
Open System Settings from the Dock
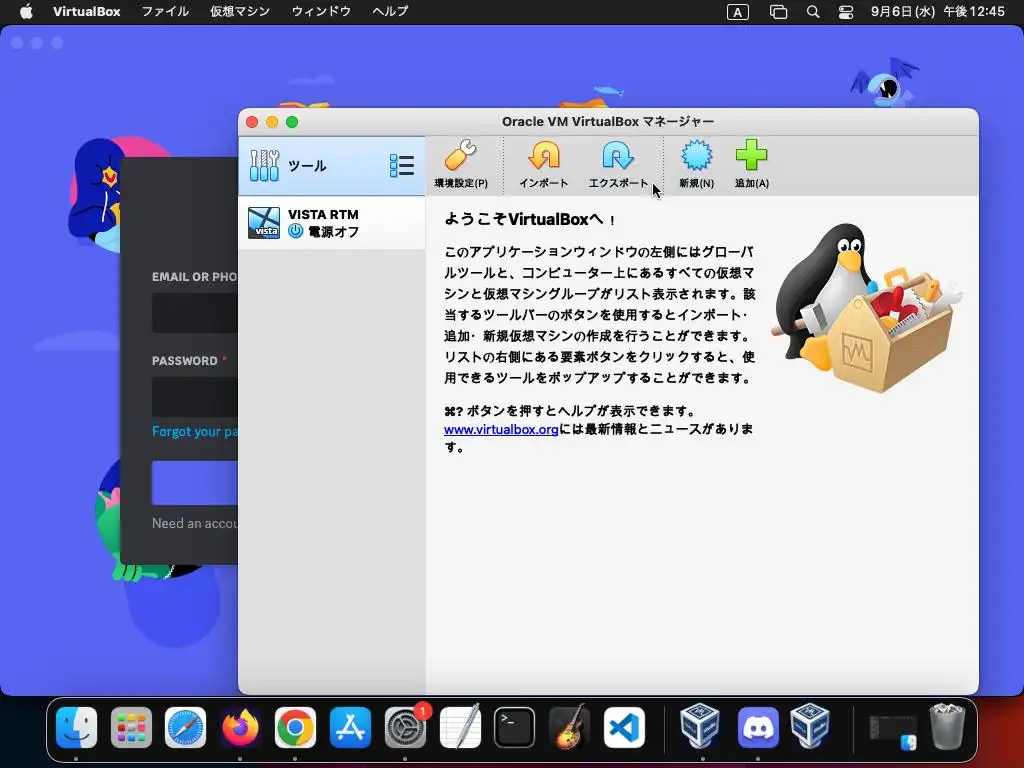click(405, 728)
